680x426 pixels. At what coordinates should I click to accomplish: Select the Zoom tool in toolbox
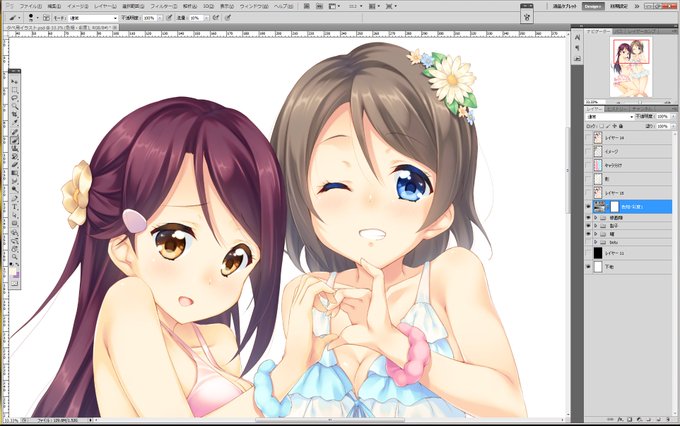point(14,258)
